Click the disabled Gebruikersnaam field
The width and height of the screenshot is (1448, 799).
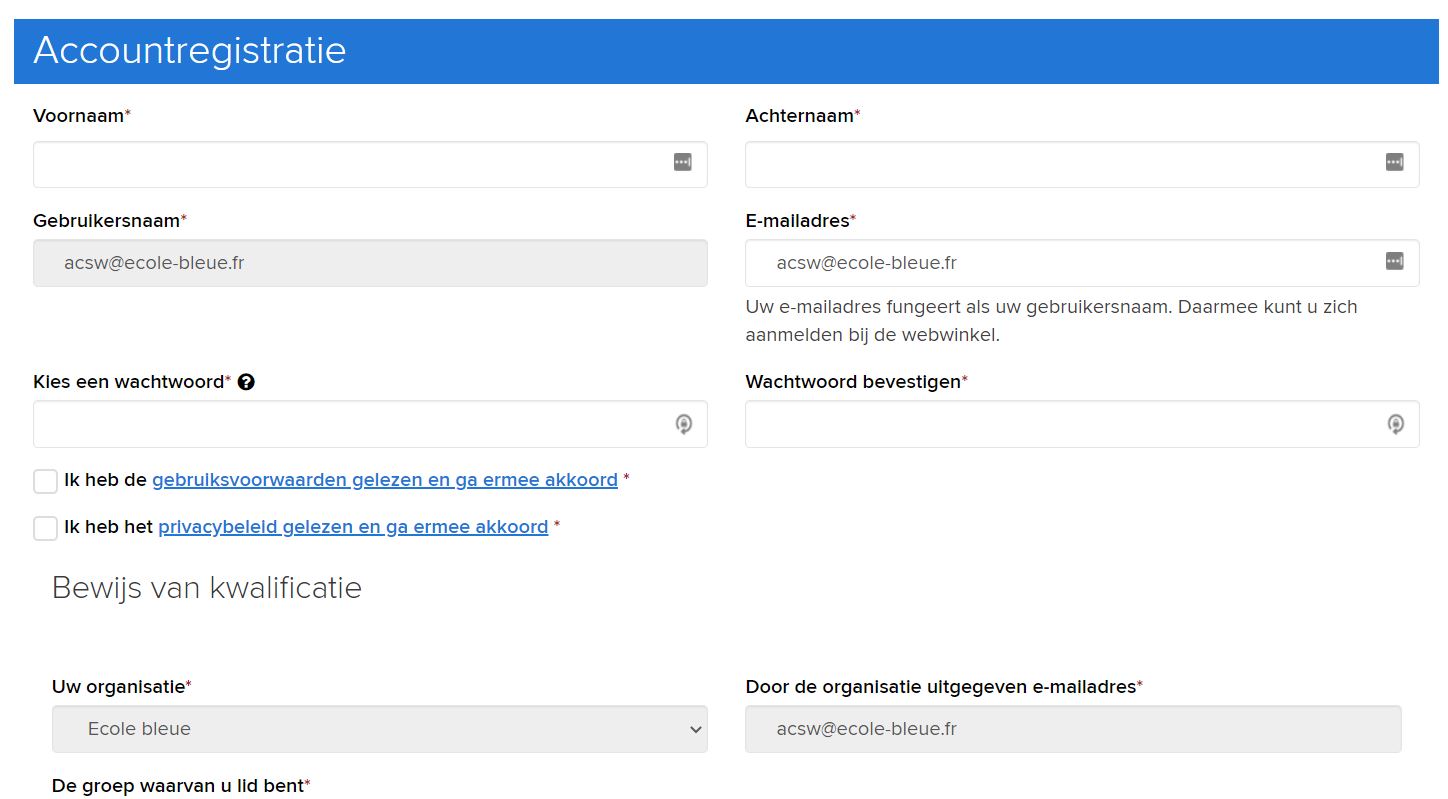click(x=370, y=263)
